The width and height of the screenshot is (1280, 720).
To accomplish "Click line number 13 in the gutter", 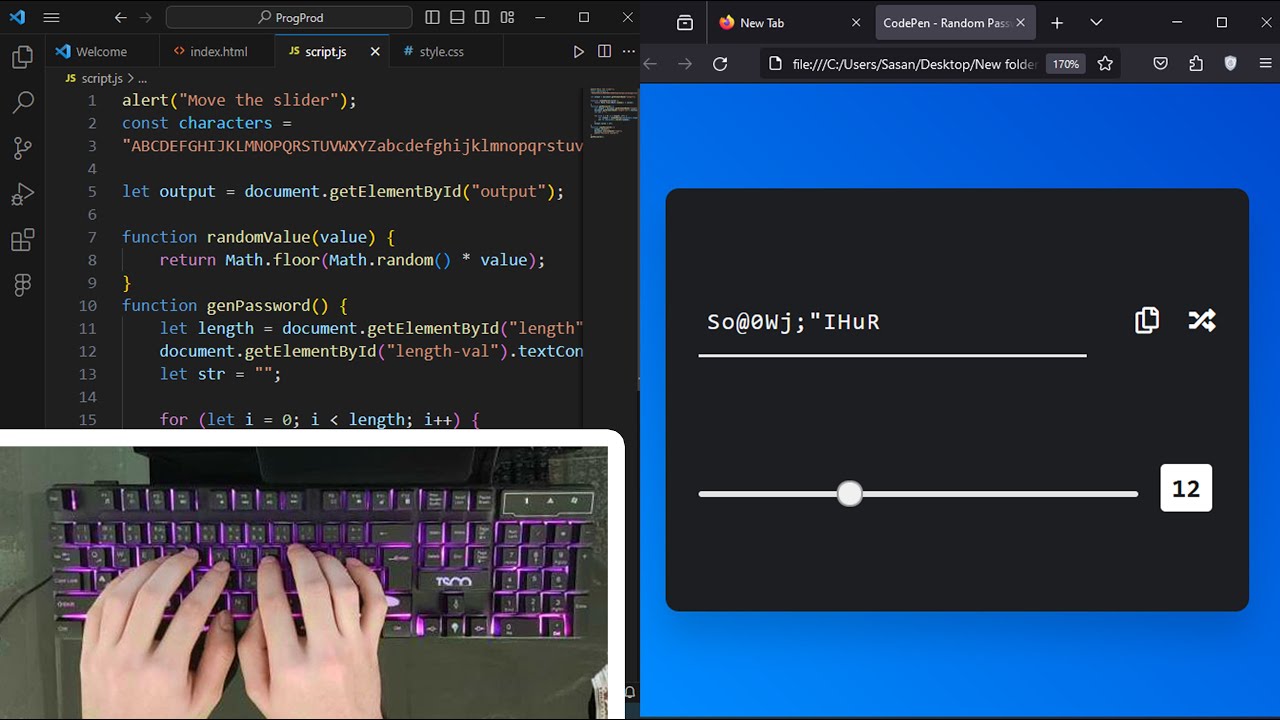I will 87,374.
